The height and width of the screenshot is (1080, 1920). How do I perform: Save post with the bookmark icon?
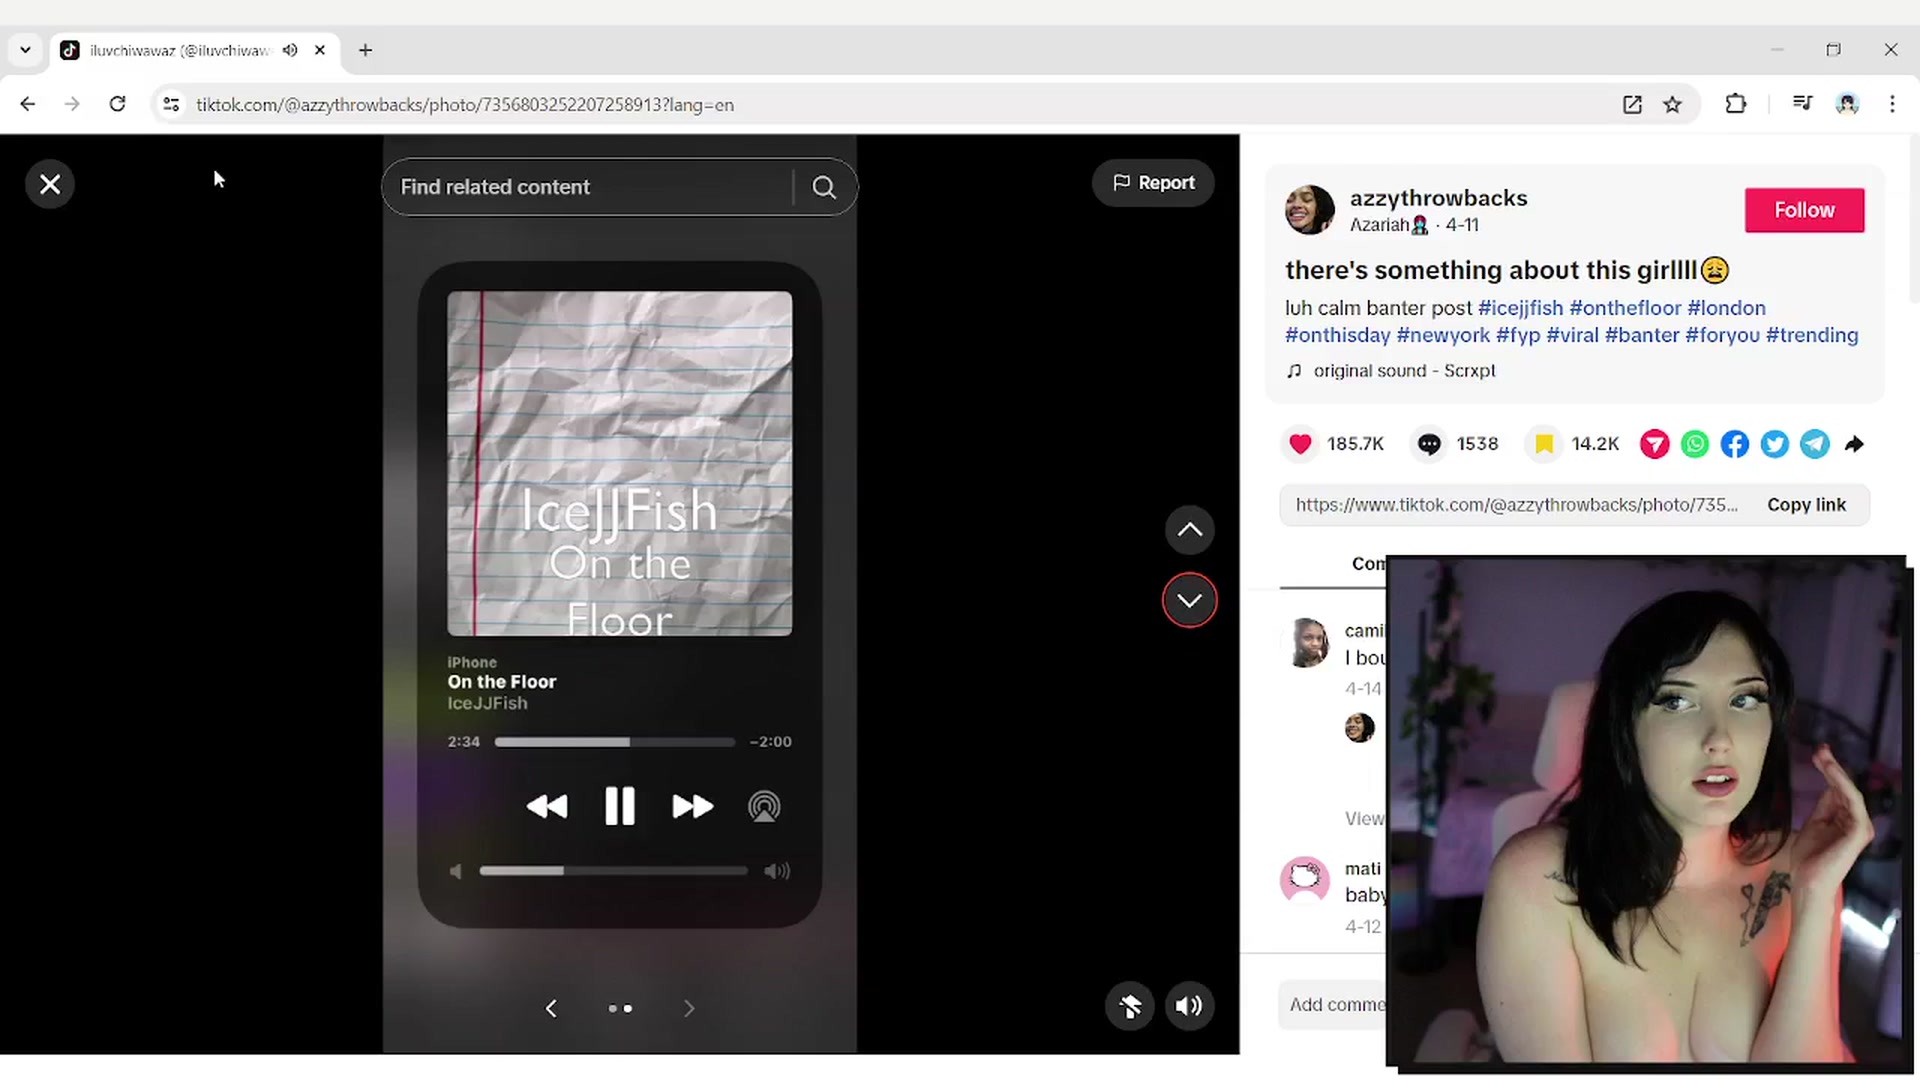point(1544,444)
